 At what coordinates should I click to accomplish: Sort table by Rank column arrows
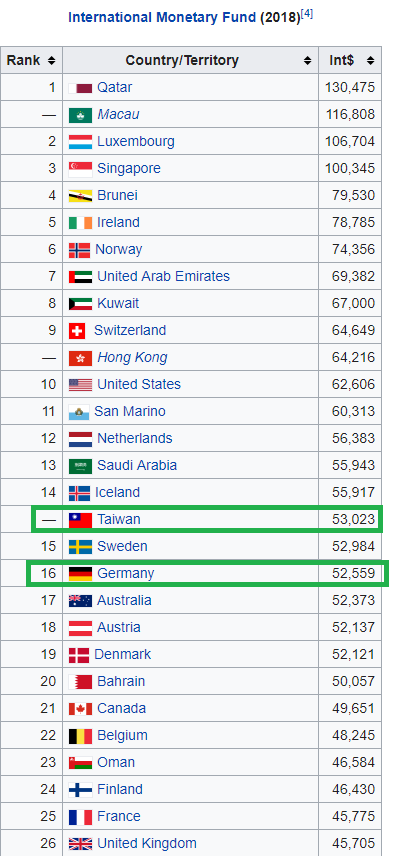pos(51,61)
